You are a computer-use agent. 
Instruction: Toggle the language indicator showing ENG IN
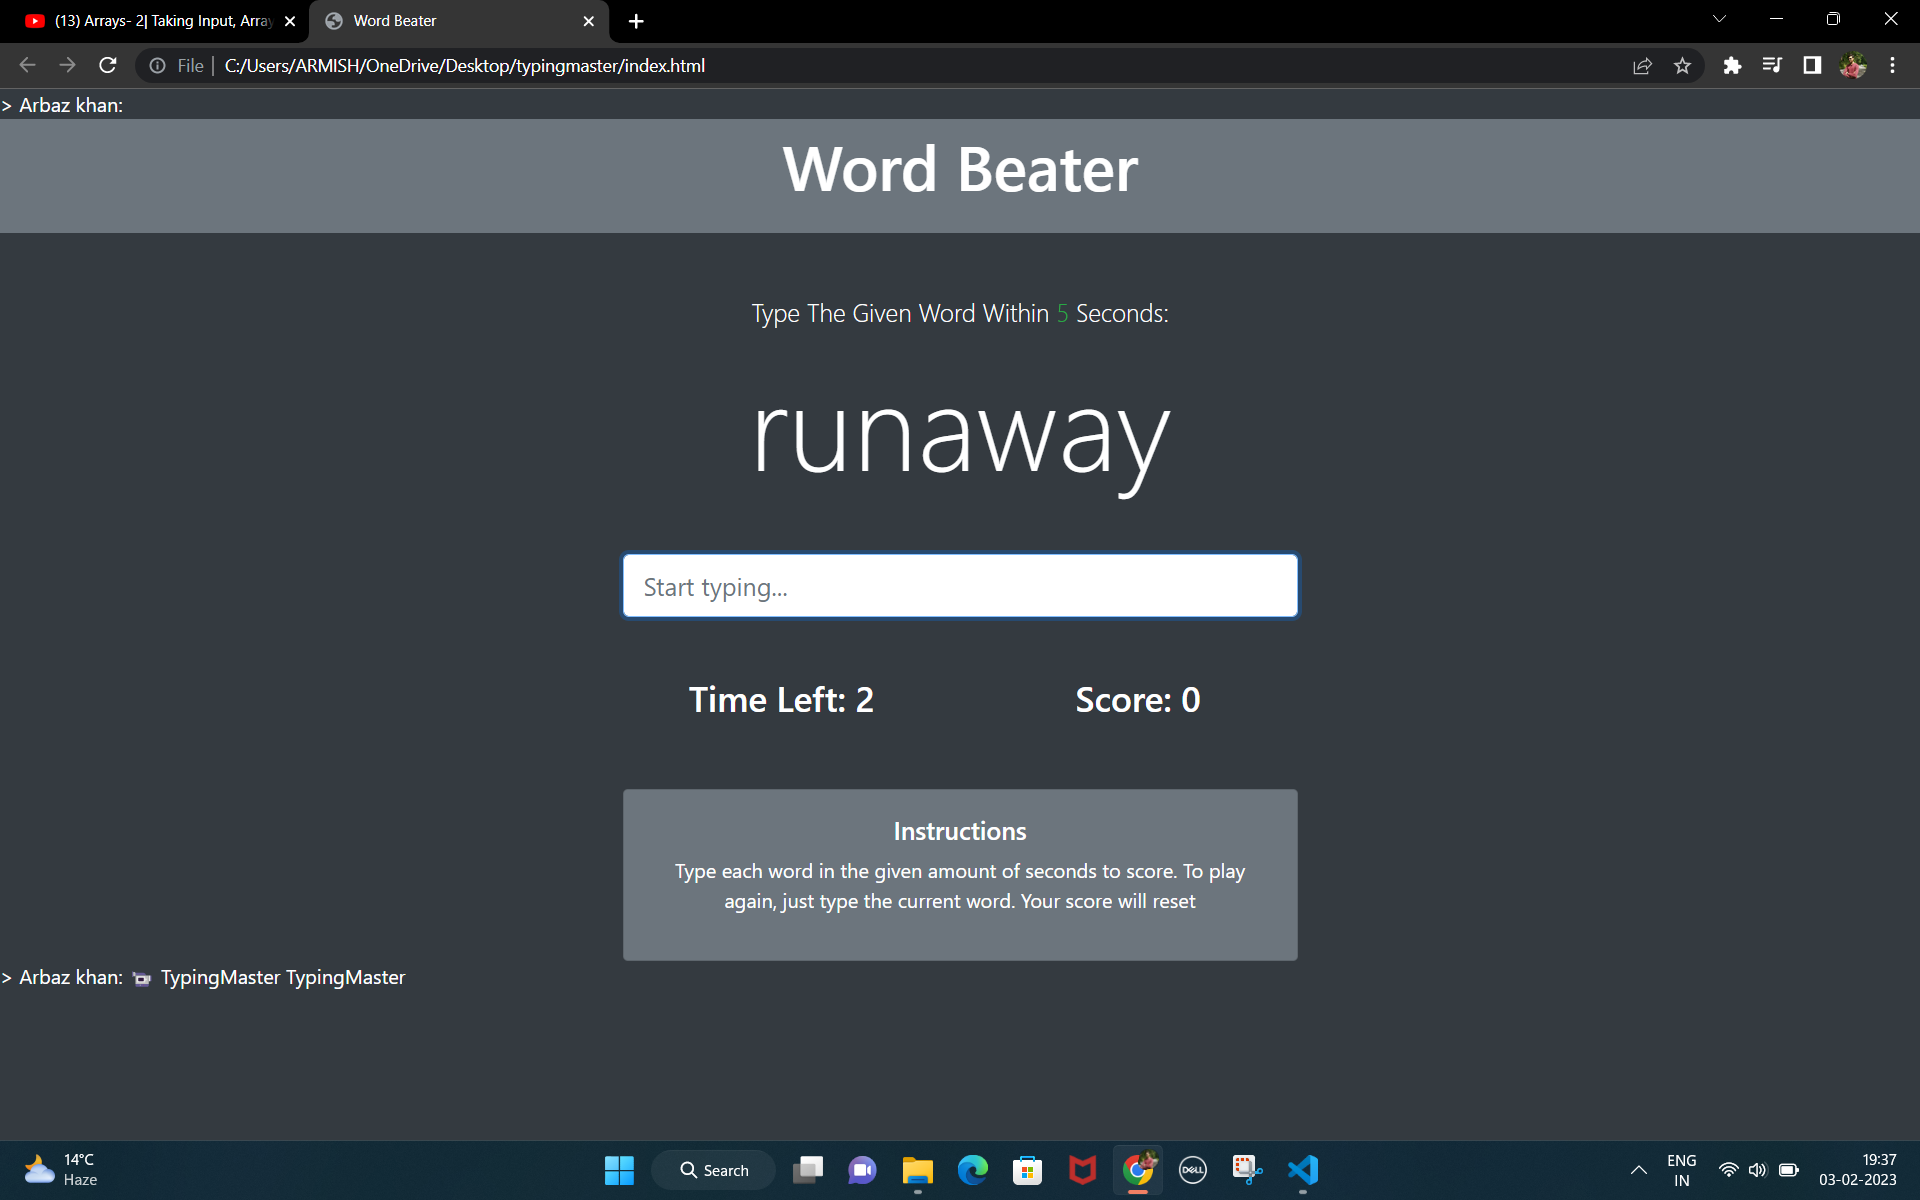pyautogui.click(x=1681, y=1169)
